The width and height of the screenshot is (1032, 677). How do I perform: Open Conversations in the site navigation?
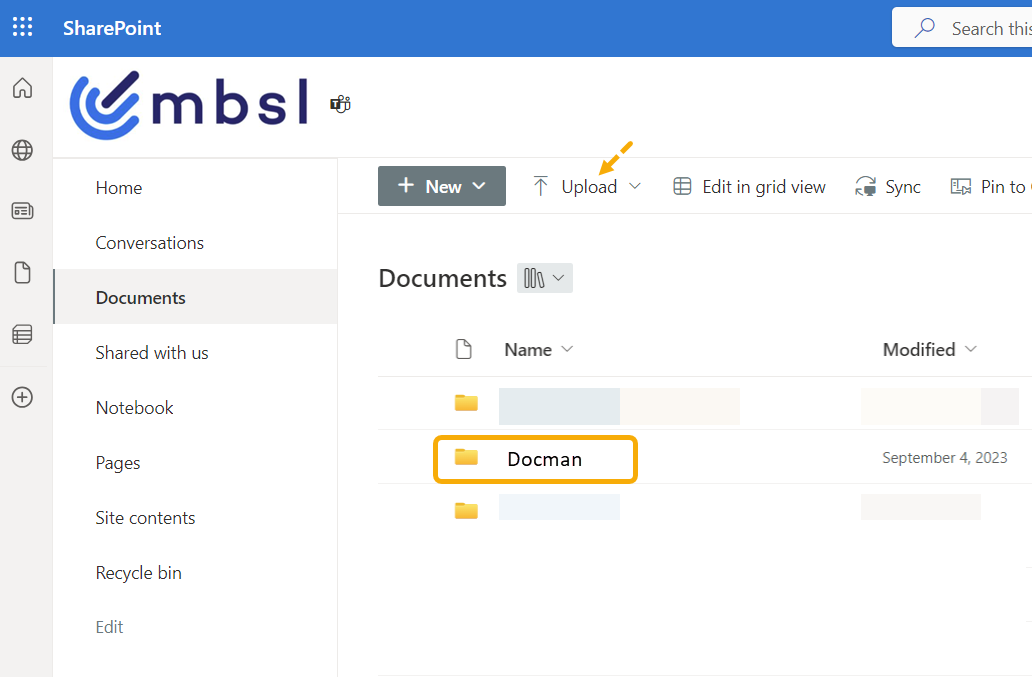149,243
